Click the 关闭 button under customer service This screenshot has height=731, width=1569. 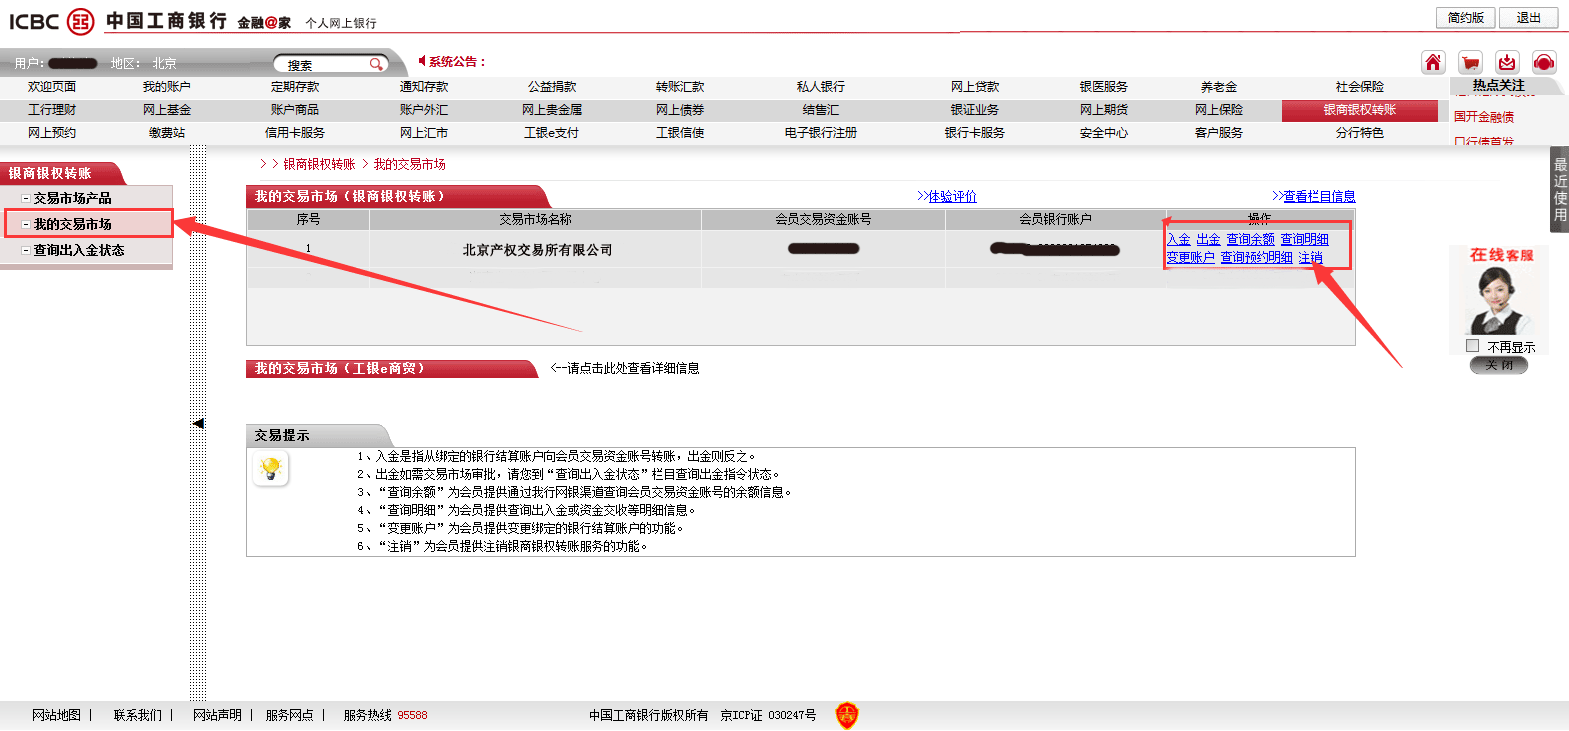1498,365
